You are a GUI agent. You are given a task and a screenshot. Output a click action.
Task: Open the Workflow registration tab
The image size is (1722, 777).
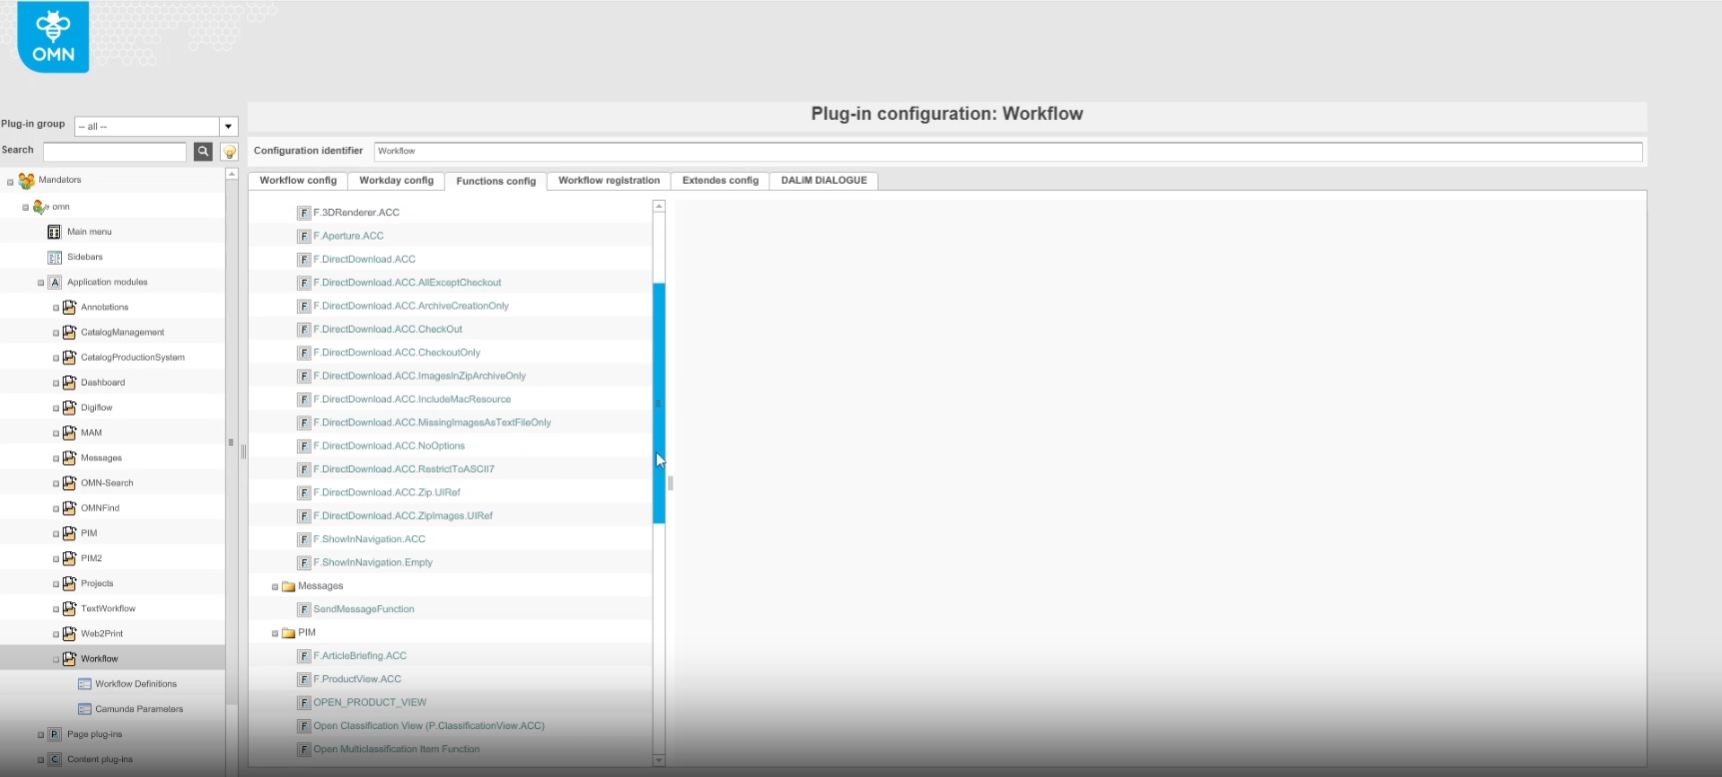[609, 181]
